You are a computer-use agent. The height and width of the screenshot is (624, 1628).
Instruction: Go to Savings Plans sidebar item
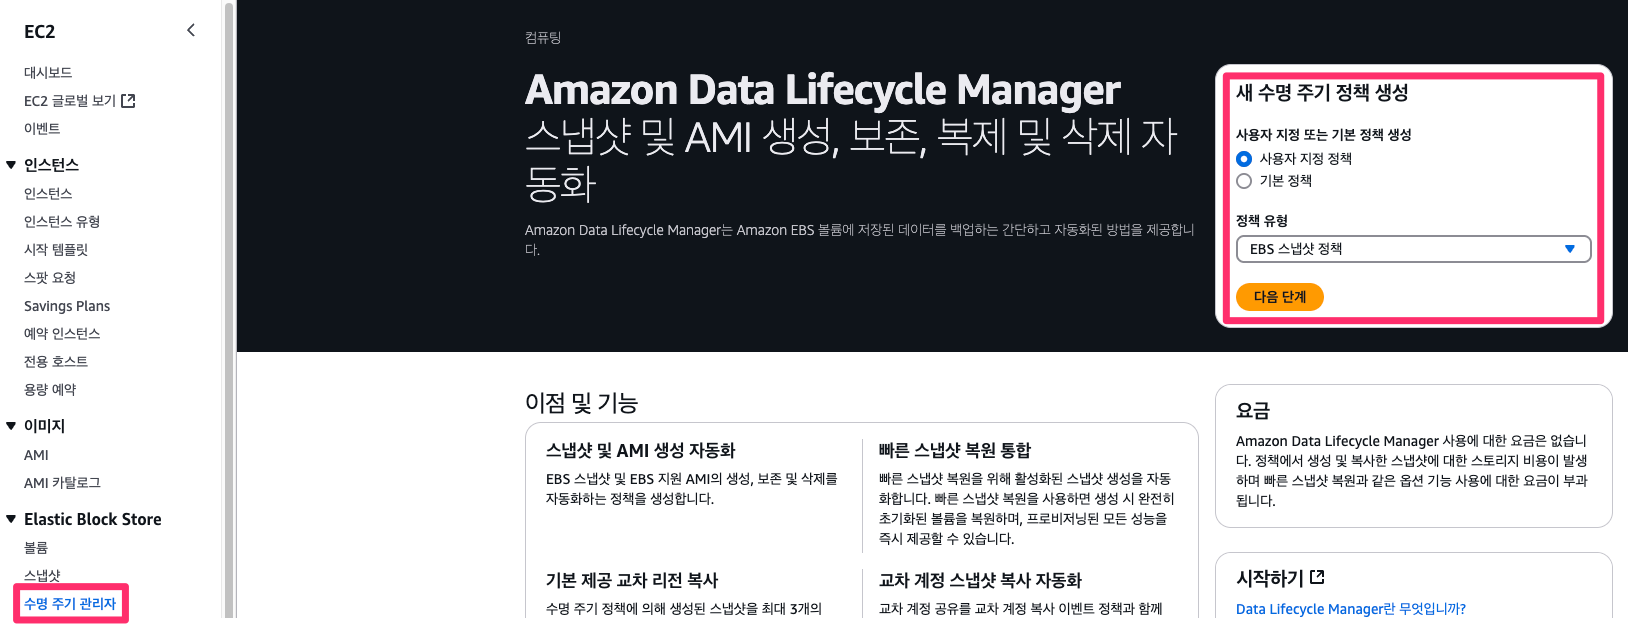pos(67,306)
